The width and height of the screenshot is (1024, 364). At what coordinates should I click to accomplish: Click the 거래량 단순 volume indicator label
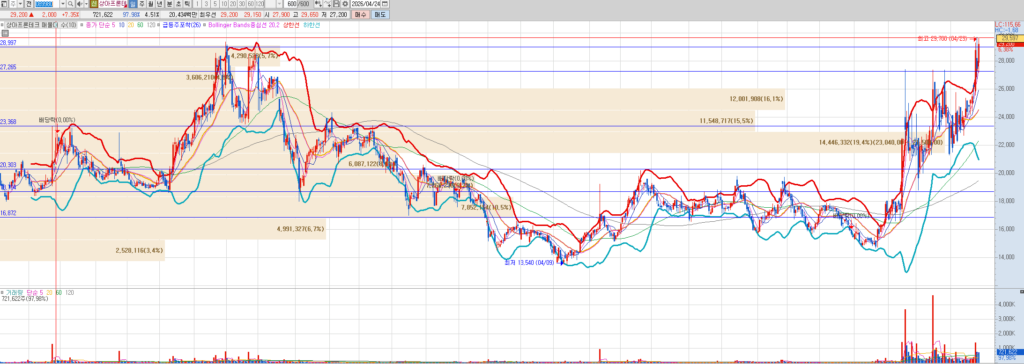23,292
